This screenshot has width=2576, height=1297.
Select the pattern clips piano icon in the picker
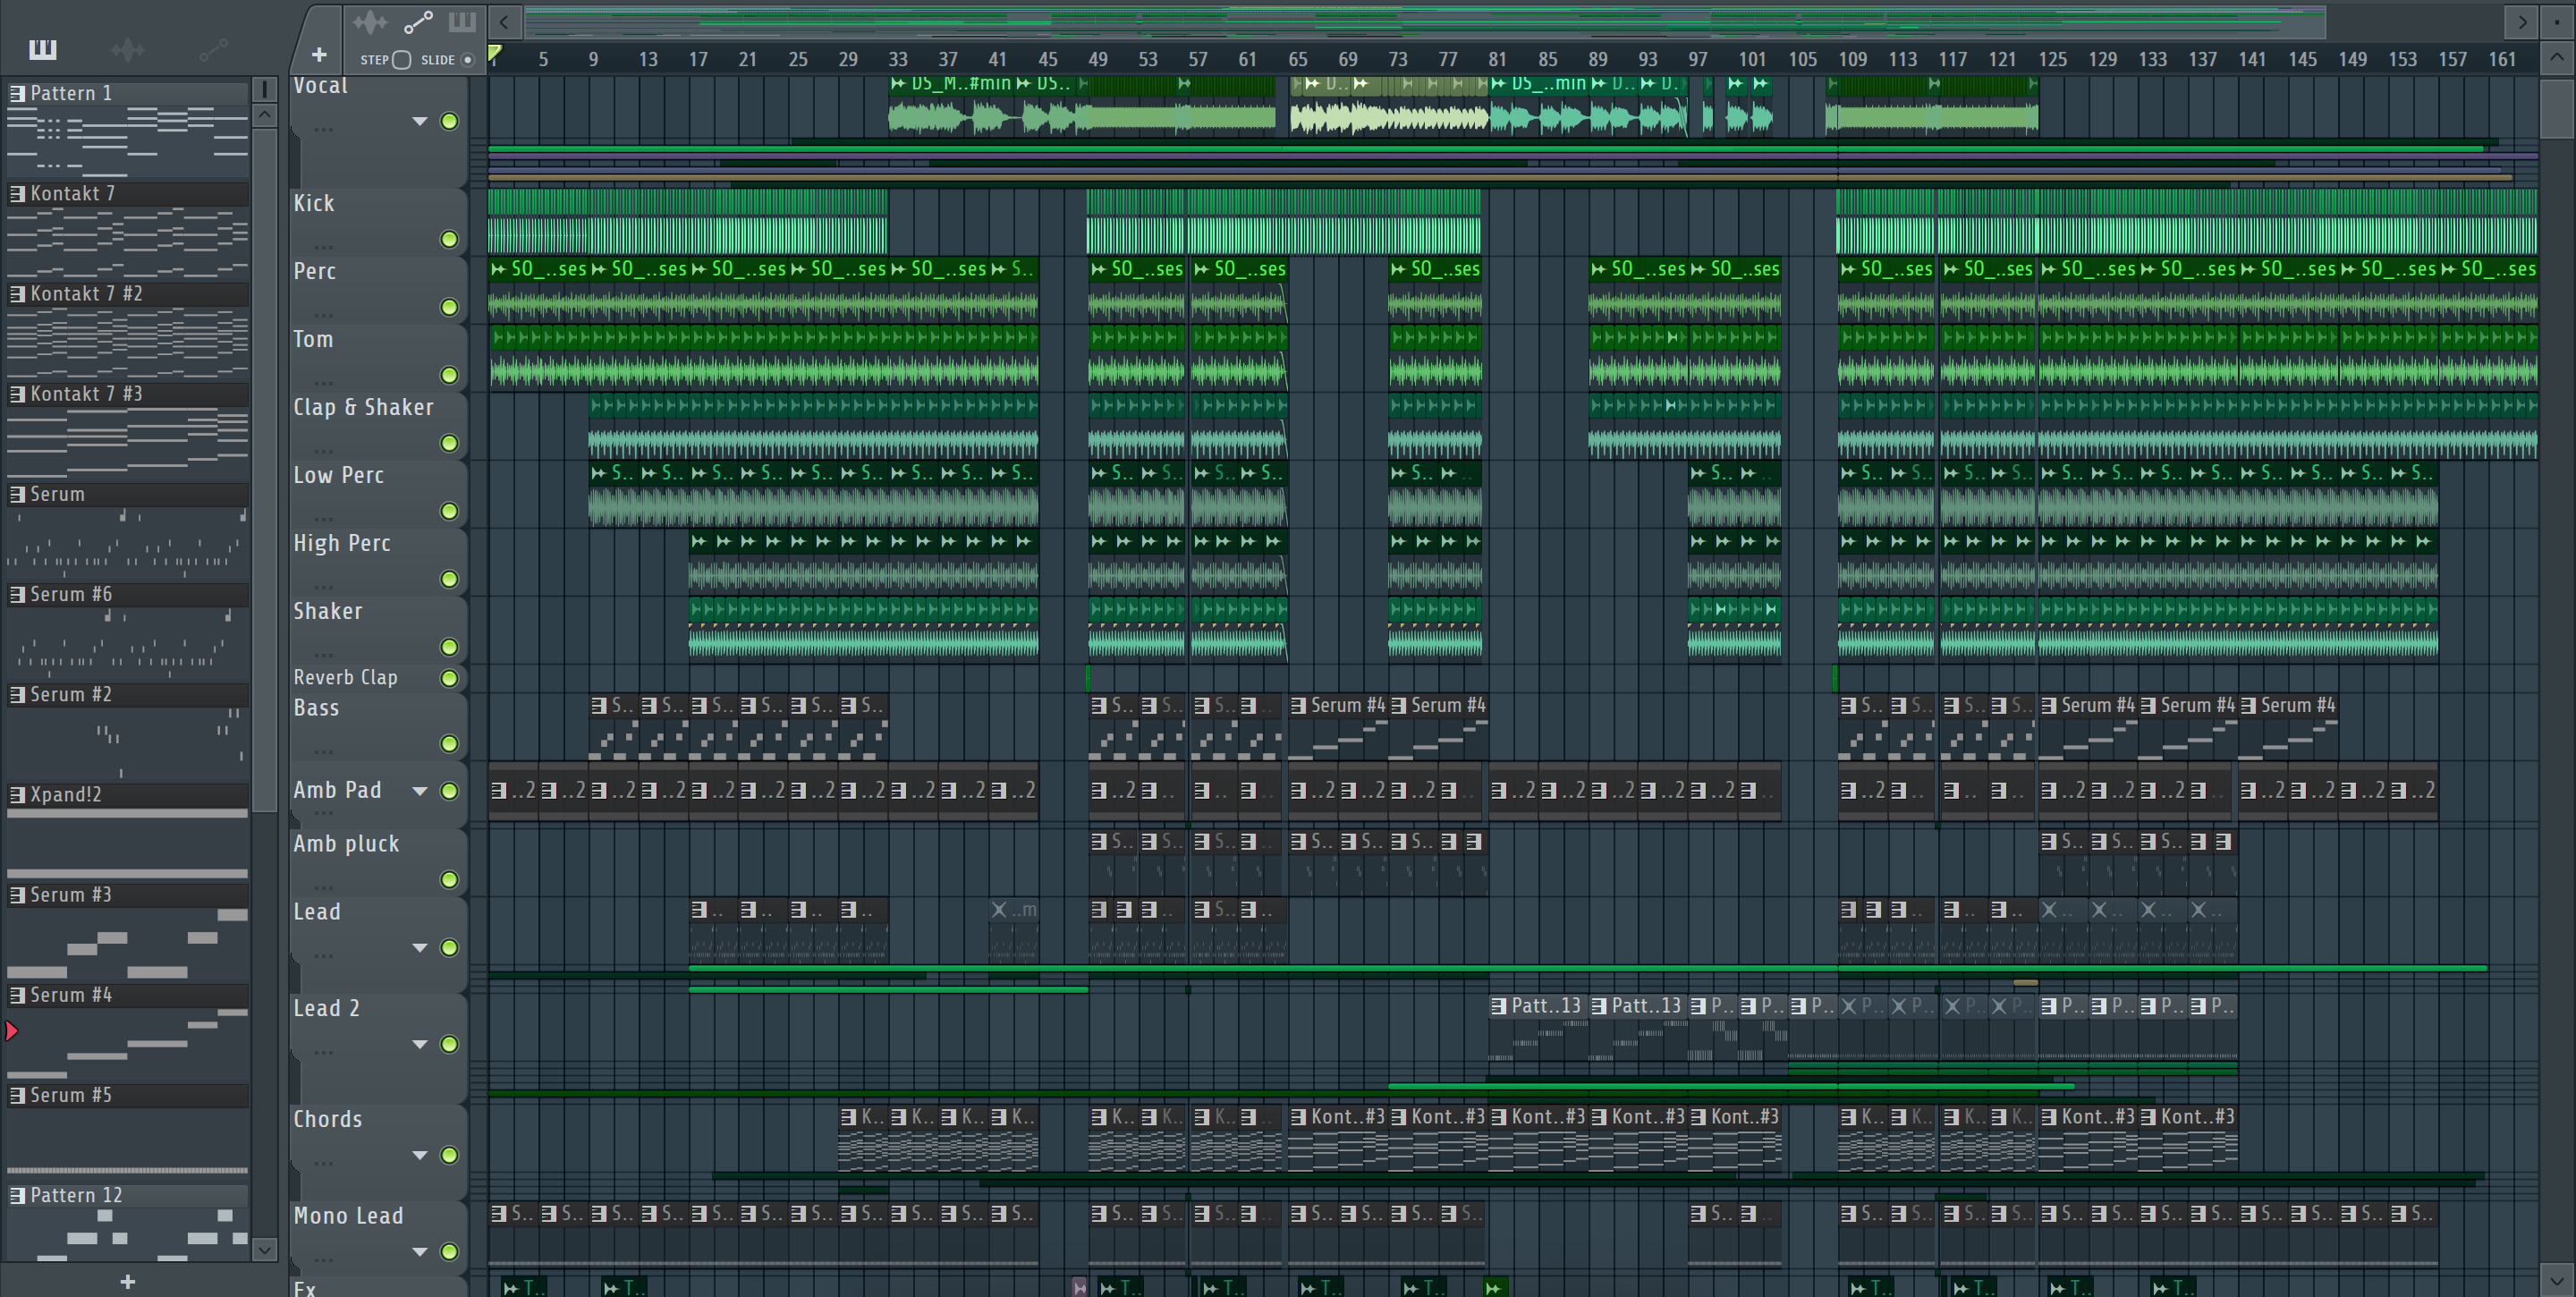pos(43,49)
